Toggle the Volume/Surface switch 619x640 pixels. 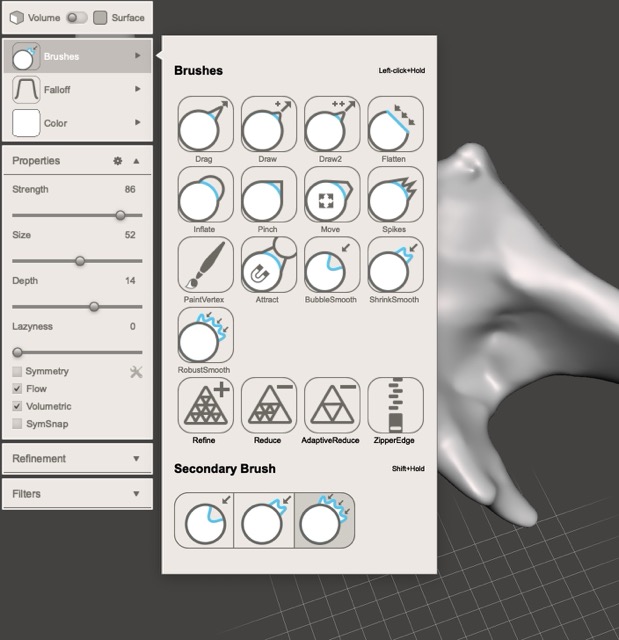pyautogui.click(x=76, y=18)
